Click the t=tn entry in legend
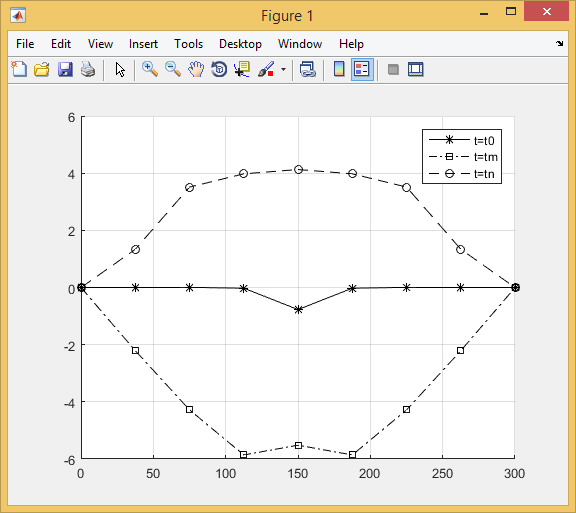 click(462, 173)
